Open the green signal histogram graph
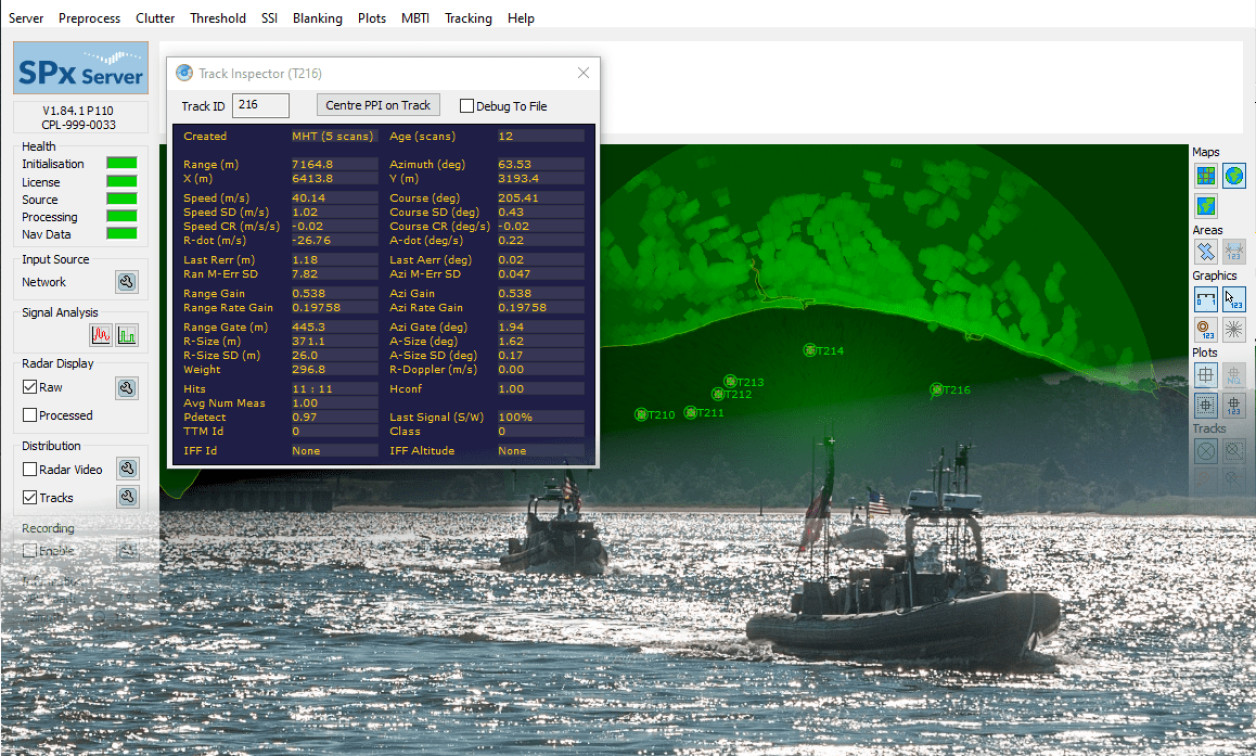Screen dimensions: 1256x756 tap(126, 334)
